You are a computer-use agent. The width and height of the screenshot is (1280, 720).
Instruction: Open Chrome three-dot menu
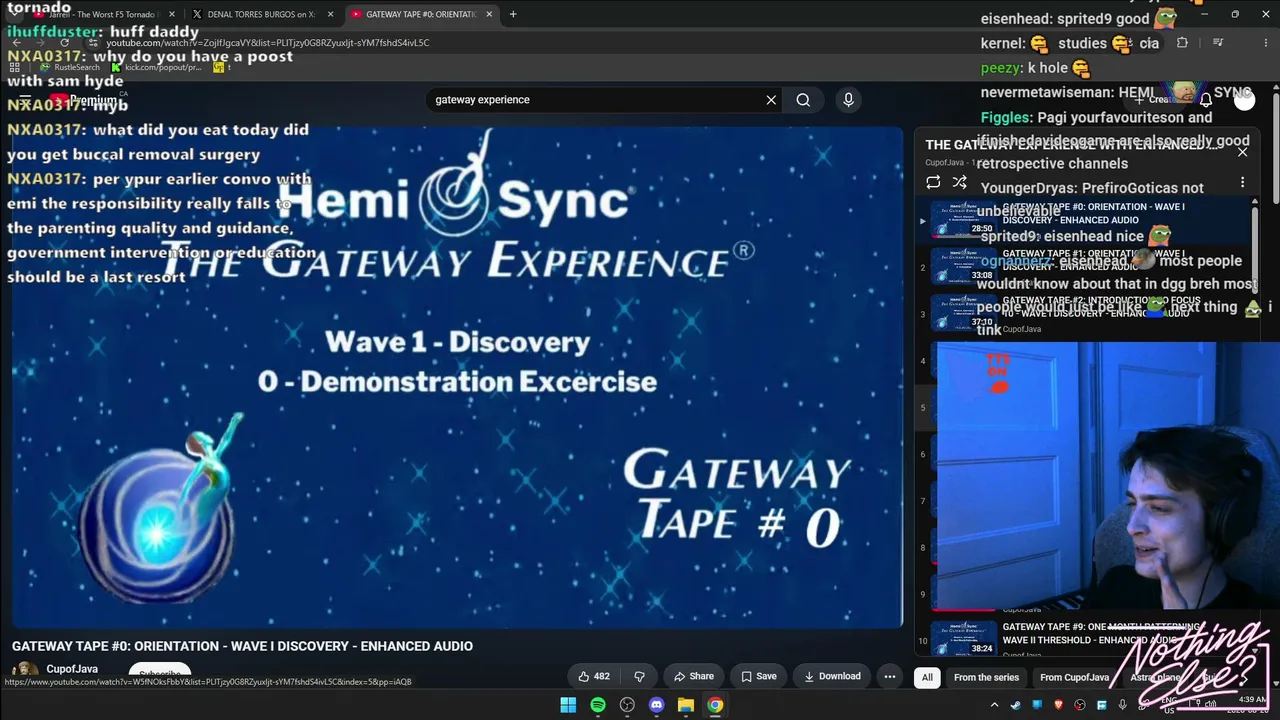[1264, 43]
